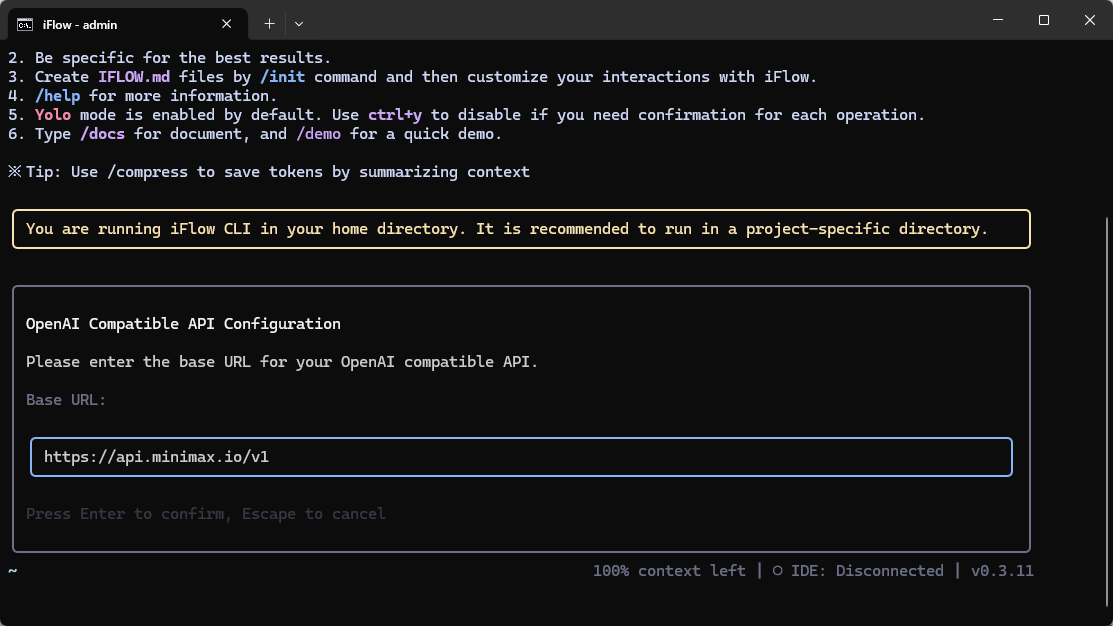Click the home directory warning banner

pos(520,229)
